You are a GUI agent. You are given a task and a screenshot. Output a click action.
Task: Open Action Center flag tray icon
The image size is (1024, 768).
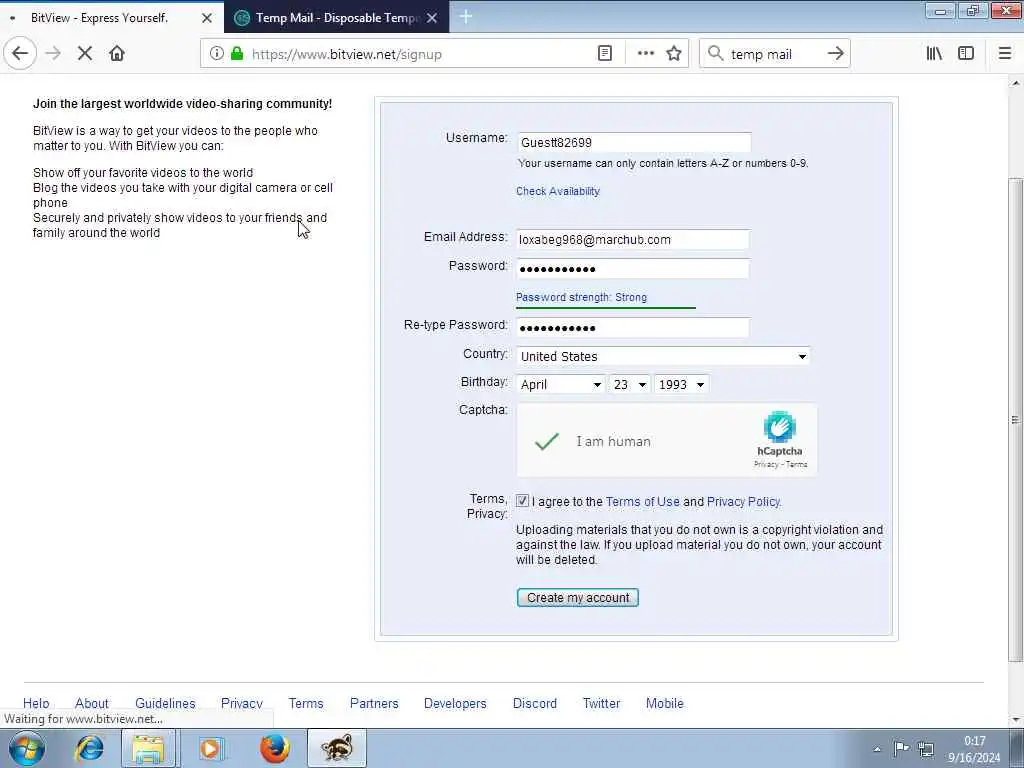(902, 748)
